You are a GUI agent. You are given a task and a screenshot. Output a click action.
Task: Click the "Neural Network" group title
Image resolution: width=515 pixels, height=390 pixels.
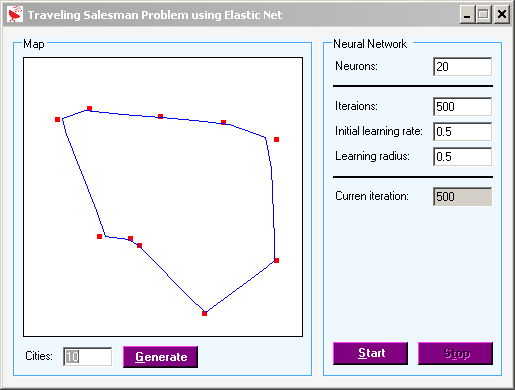coord(370,44)
